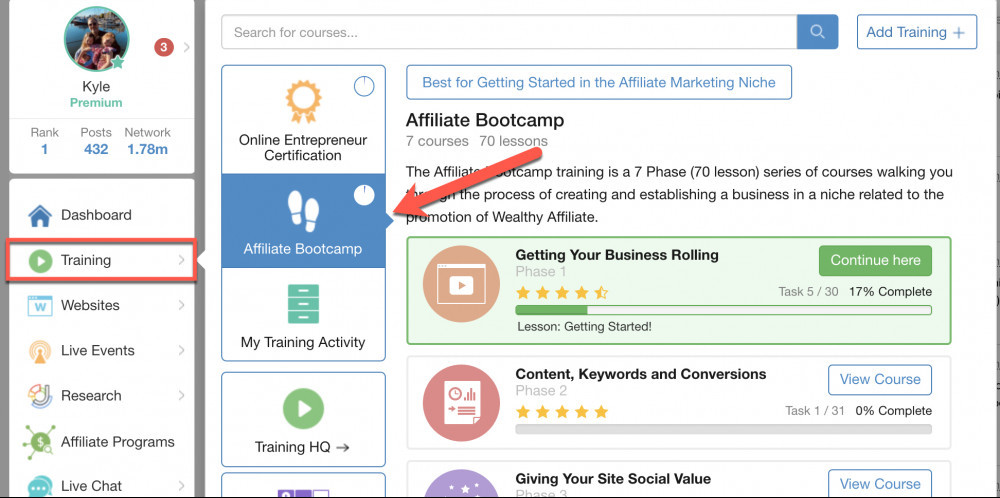
Task: Open the red notification badge showing 3
Action: pos(164,47)
